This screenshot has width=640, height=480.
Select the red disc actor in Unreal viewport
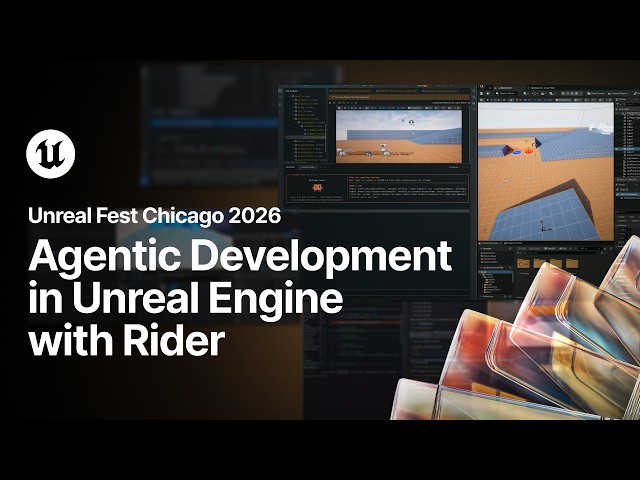pyautogui.click(x=529, y=152)
